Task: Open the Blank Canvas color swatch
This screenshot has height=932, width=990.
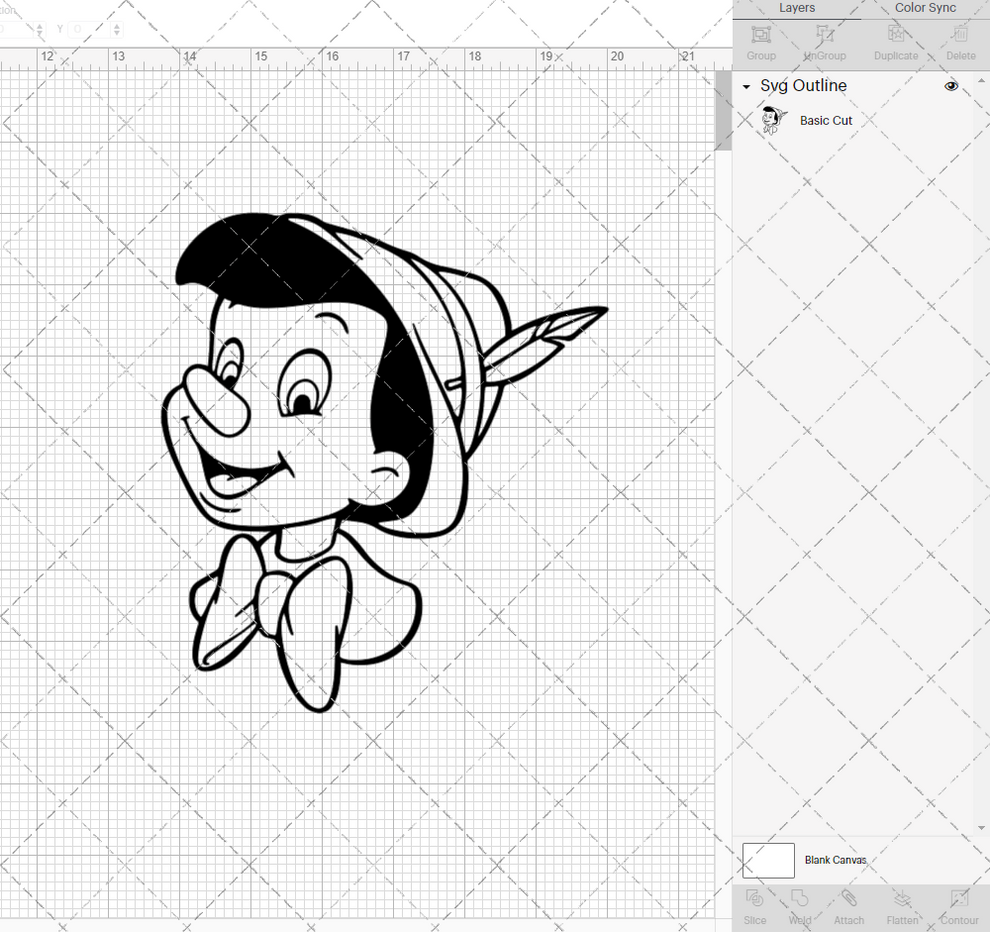Action: click(x=767, y=860)
